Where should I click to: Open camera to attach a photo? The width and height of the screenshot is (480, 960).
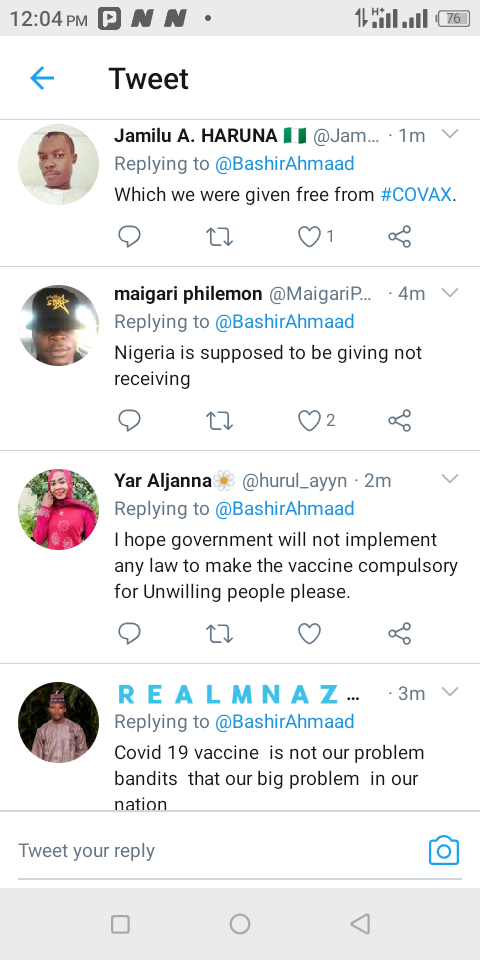pyautogui.click(x=444, y=850)
